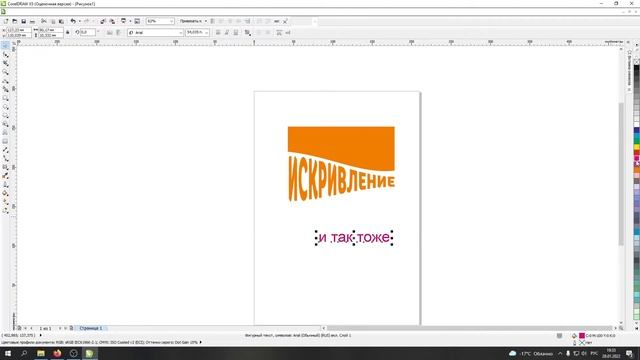This screenshot has width=640, height=360.
Task: Select the Zoom tool in toolbox
Action: point(5,72)
